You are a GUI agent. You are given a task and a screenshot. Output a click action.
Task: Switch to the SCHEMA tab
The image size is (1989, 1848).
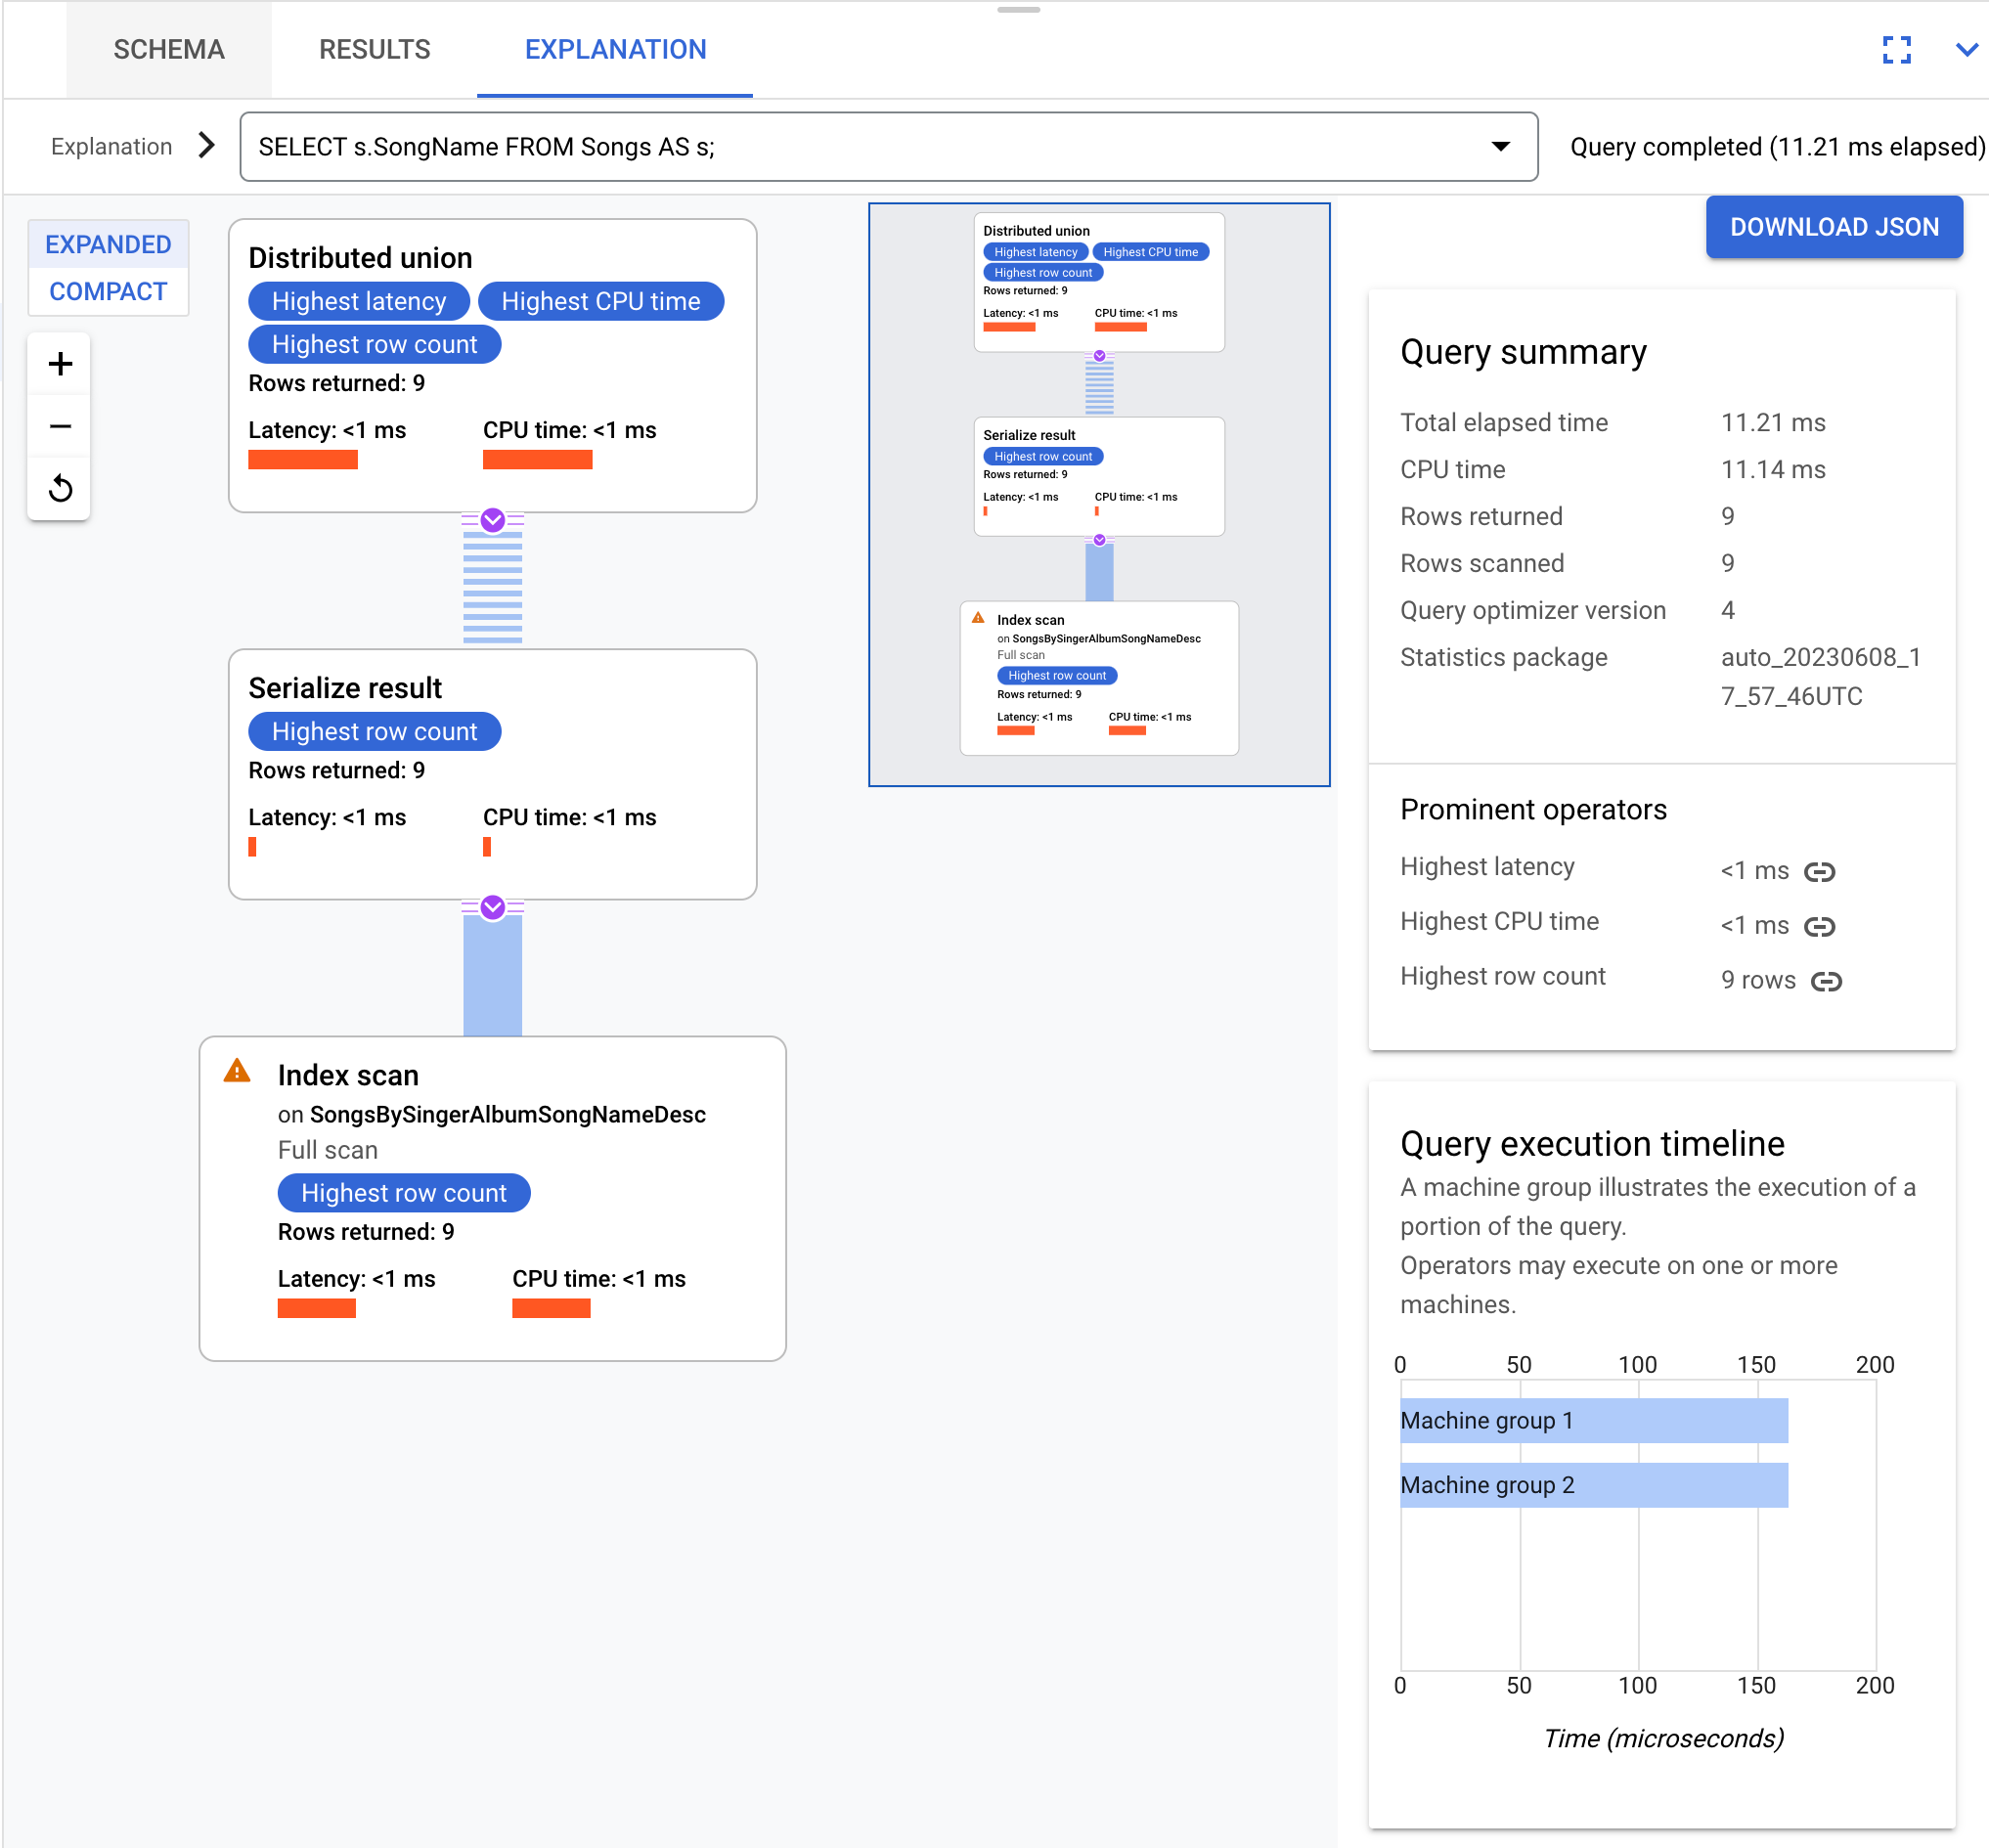coord(168,49)
